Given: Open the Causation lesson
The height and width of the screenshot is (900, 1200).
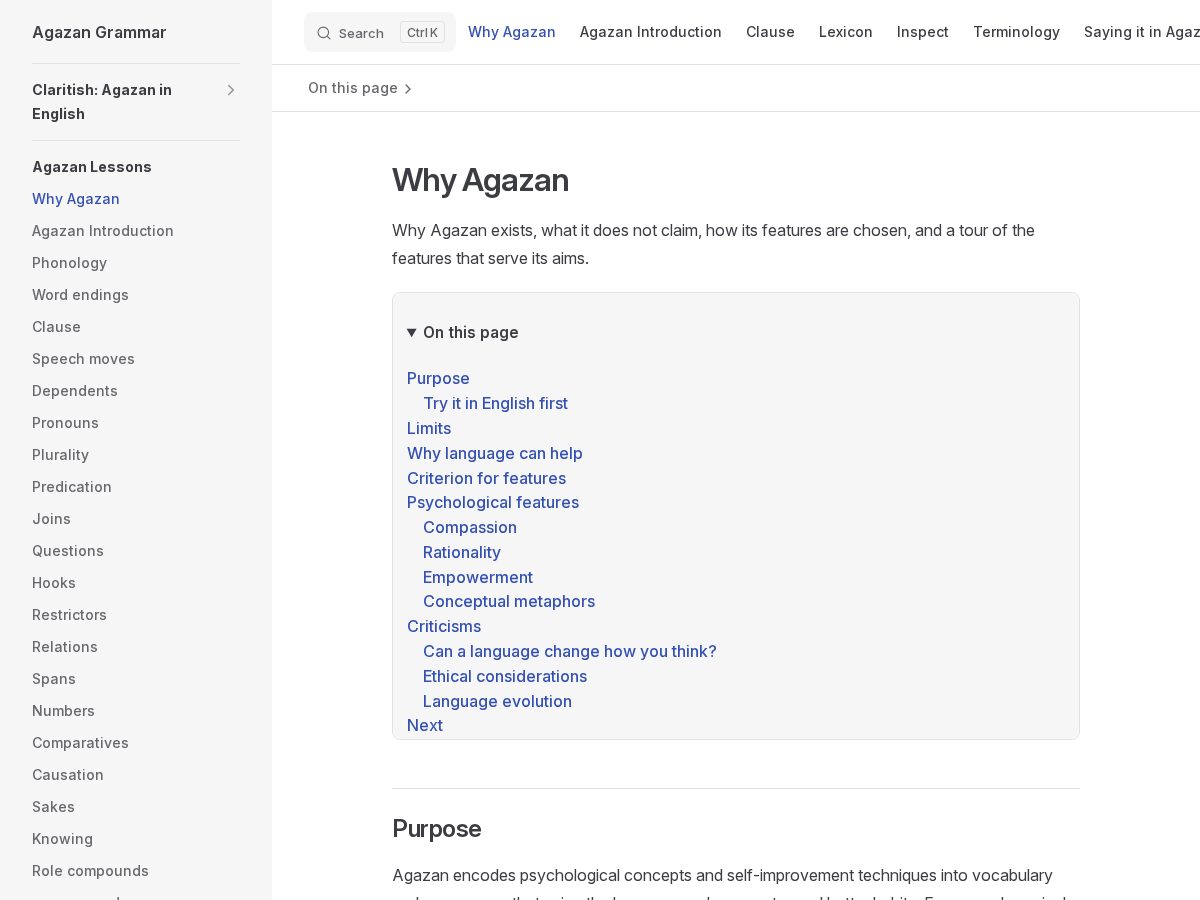Looking at the screenshot, I should [68, 775].
